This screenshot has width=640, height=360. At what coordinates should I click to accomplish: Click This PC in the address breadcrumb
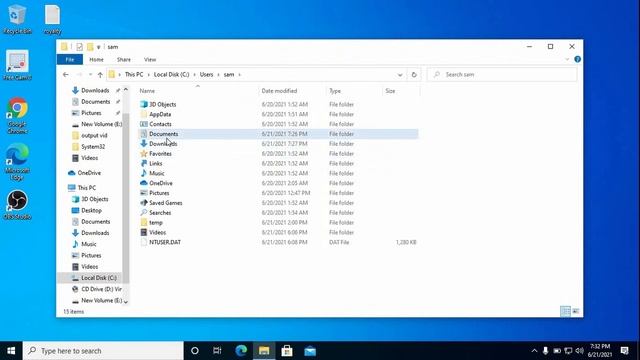(134, 75)
